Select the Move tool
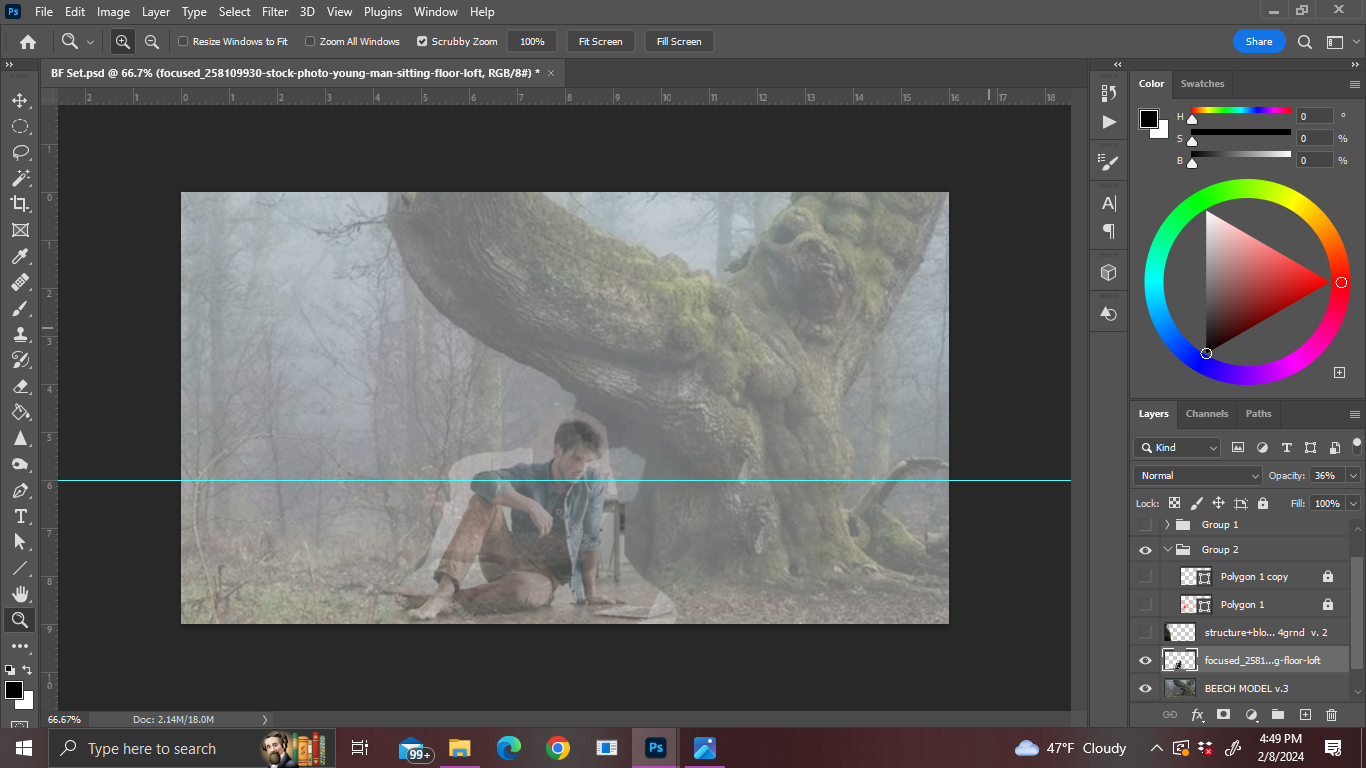The image size is (1366, 768). (20, 100)
